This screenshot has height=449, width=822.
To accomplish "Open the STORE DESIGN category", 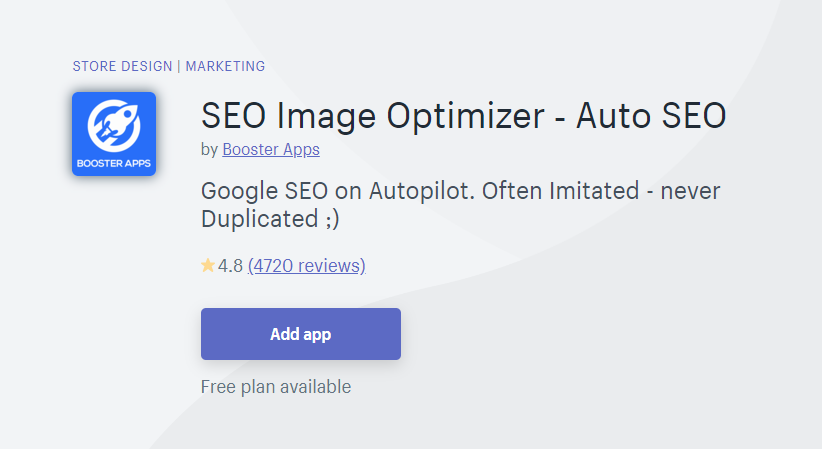I will tap(123, 67).
